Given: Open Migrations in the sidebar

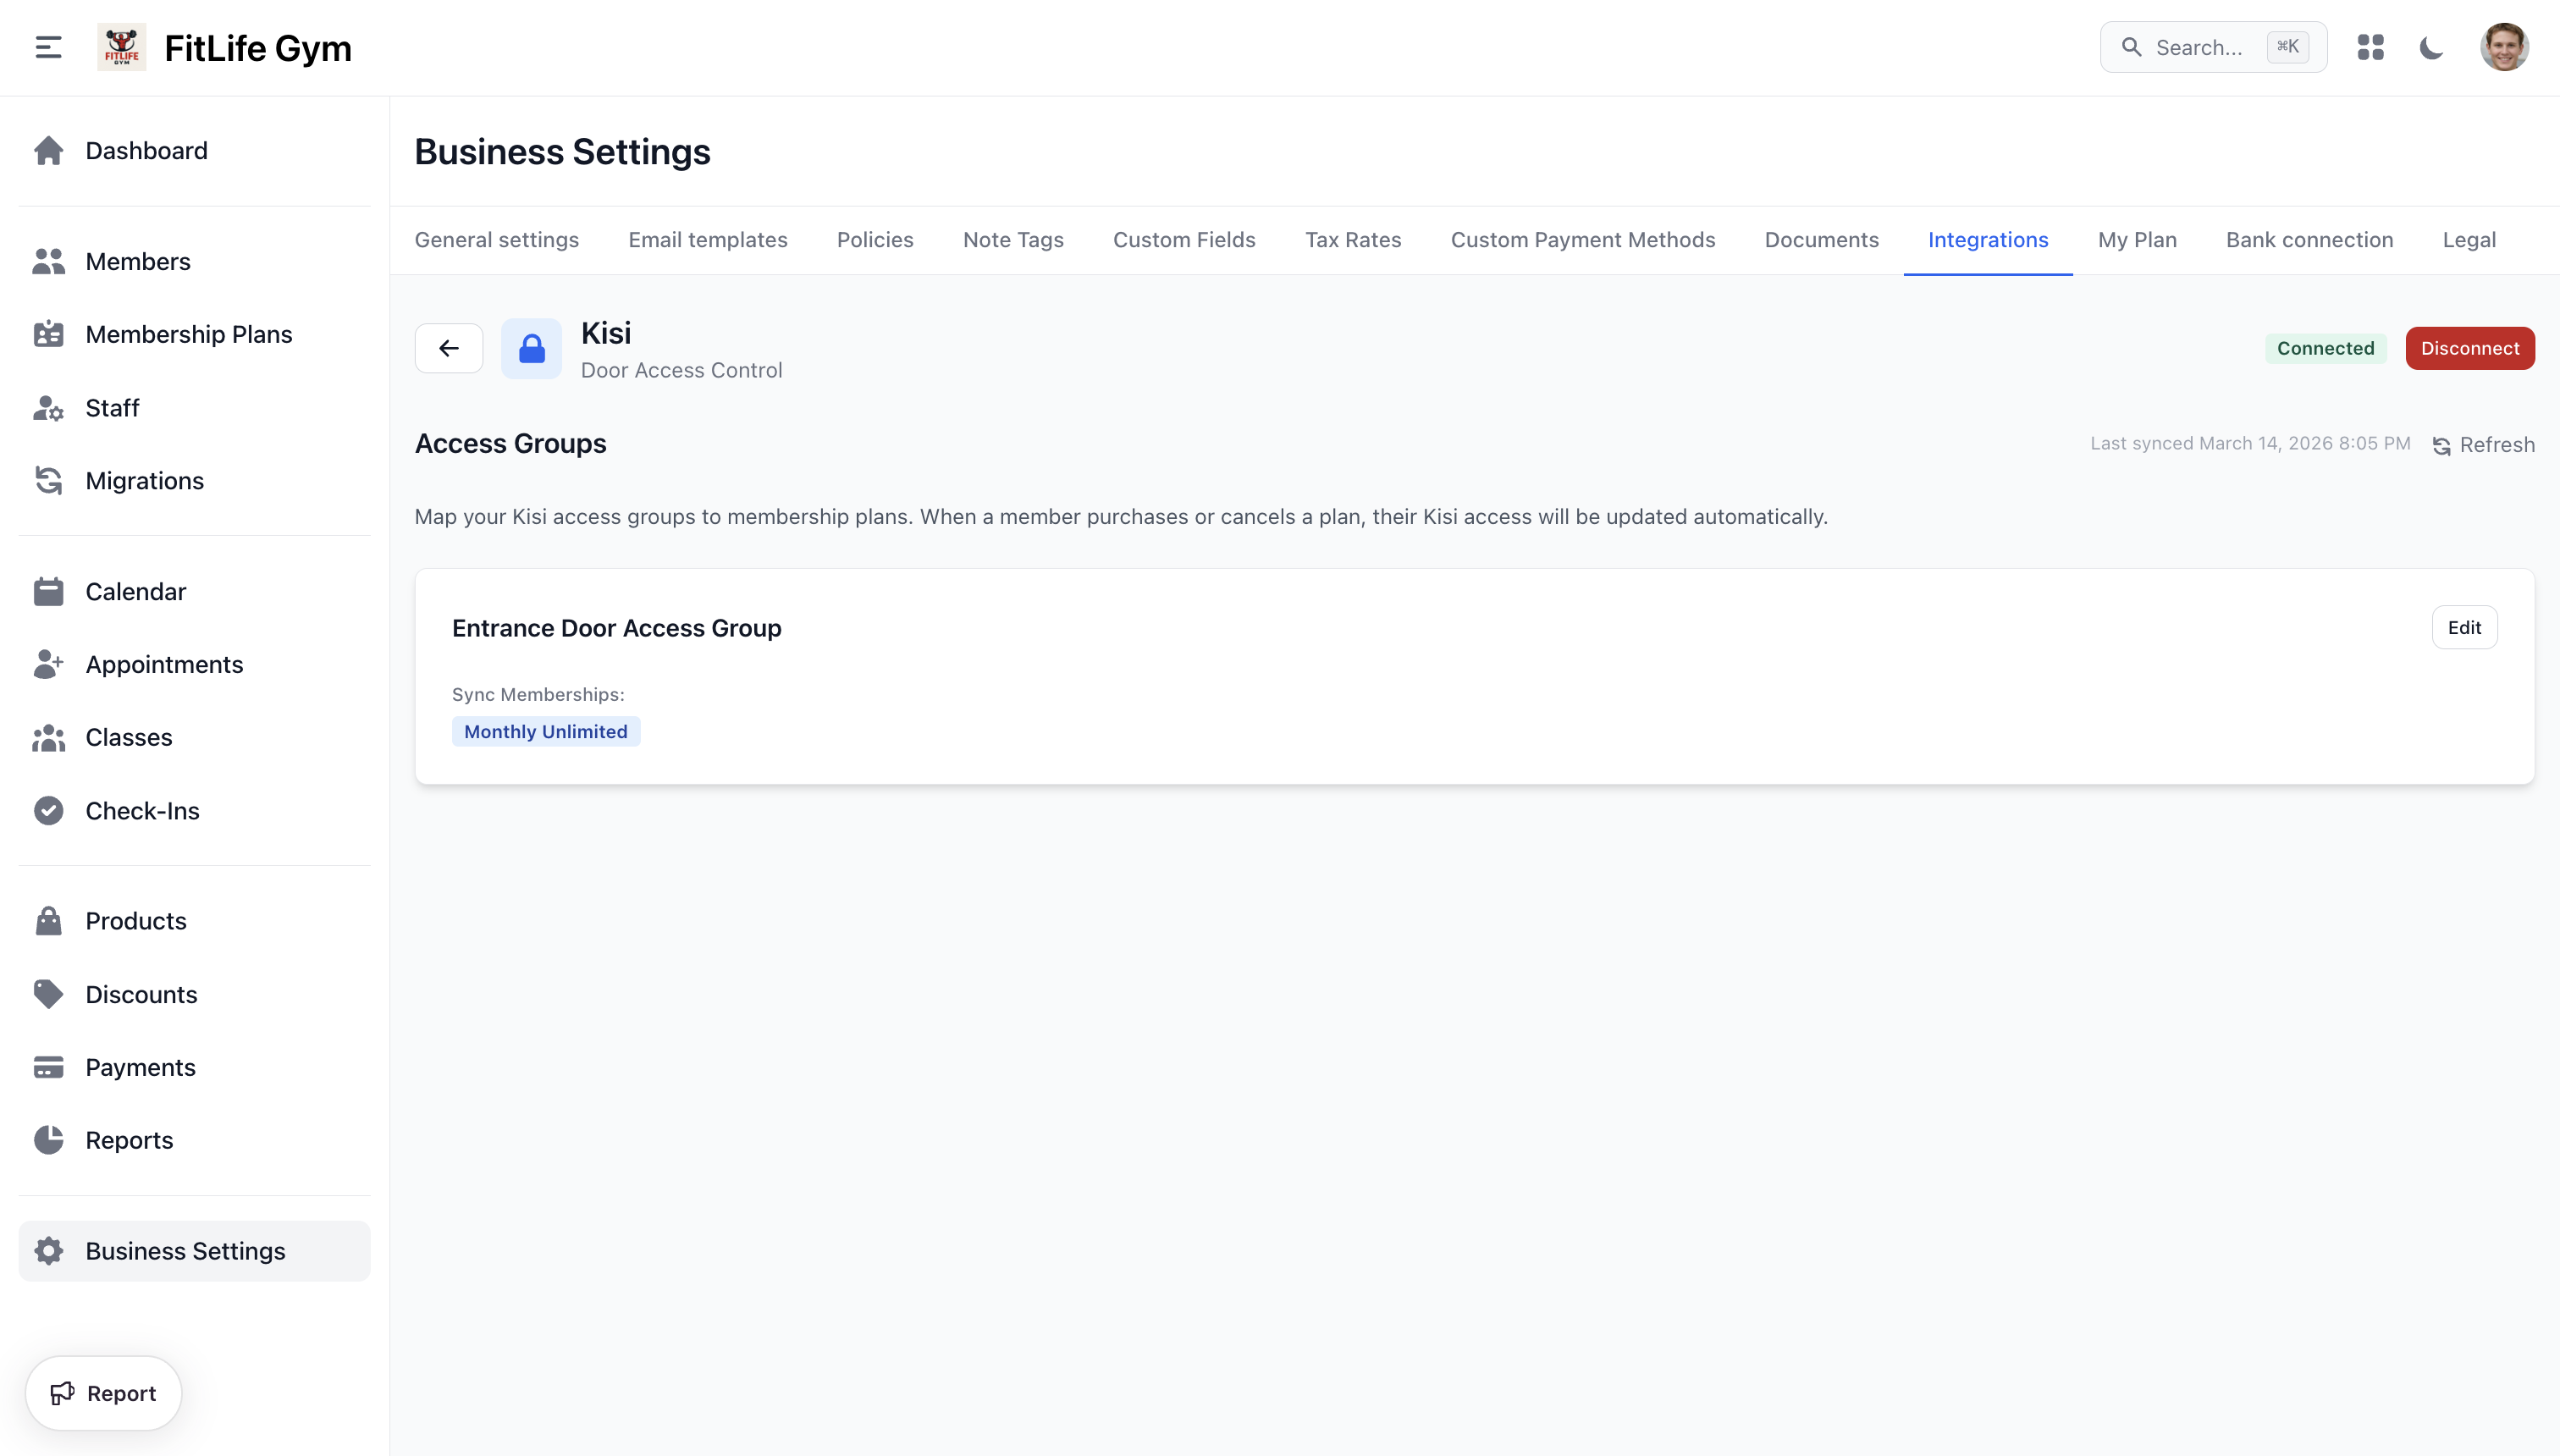Looking at the screenshot, I should [144, 481].
